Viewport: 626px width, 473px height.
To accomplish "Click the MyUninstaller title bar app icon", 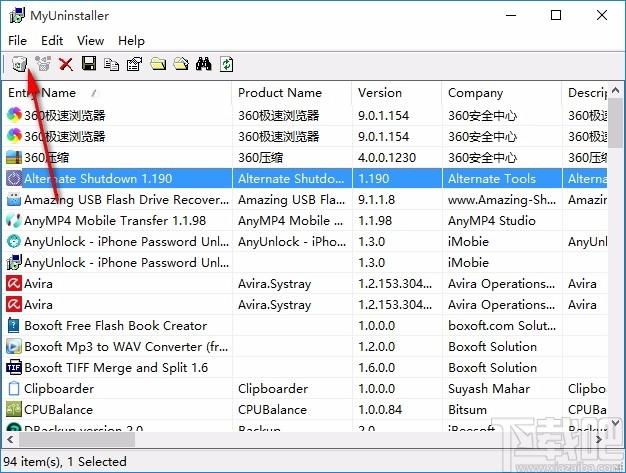I will point(17,16).
